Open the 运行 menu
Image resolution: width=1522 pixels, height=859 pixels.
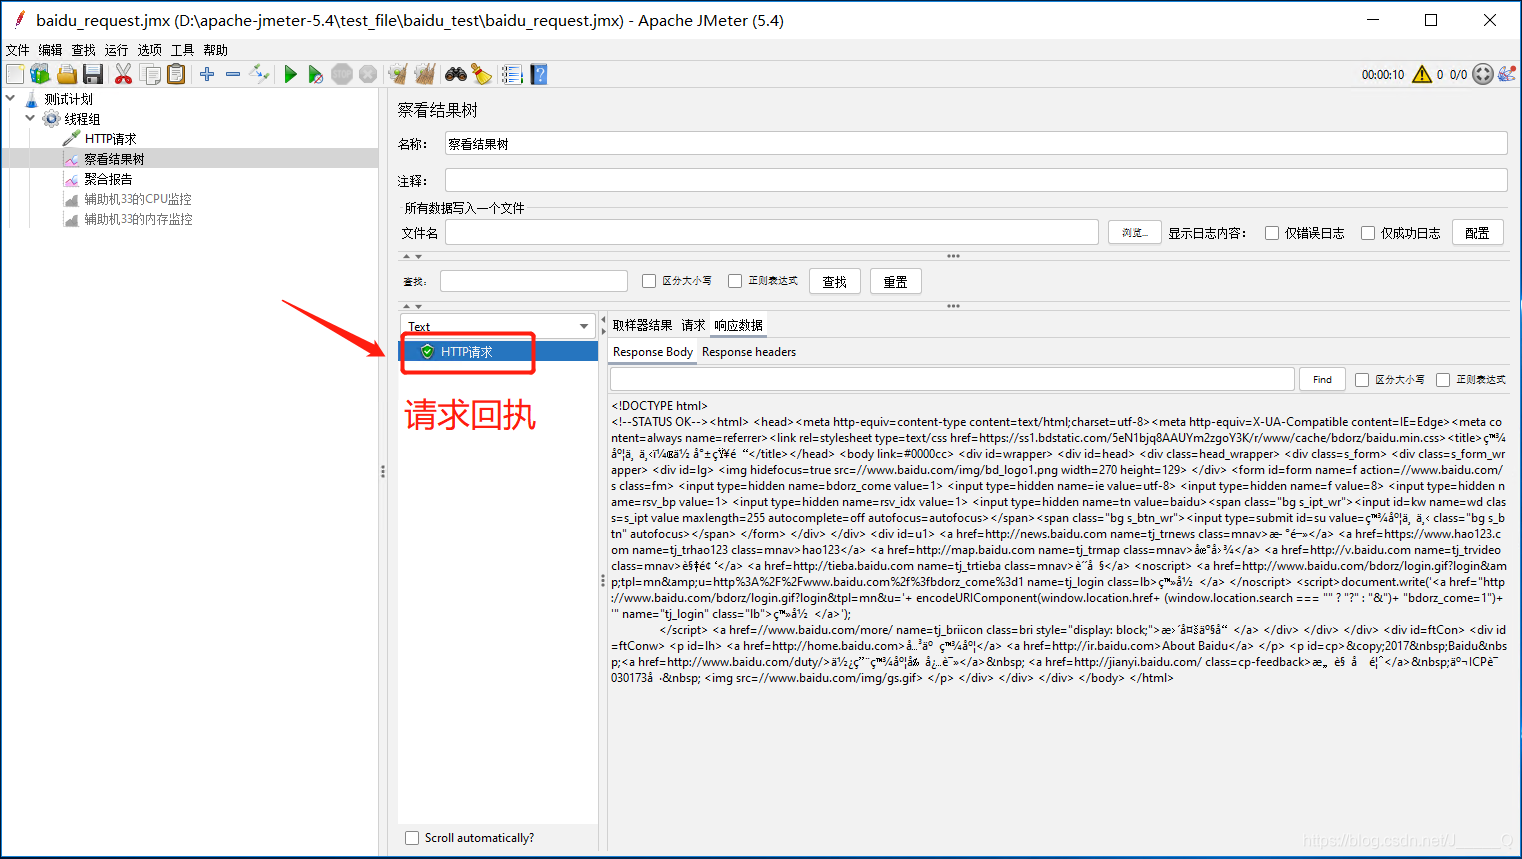[116, 50]
